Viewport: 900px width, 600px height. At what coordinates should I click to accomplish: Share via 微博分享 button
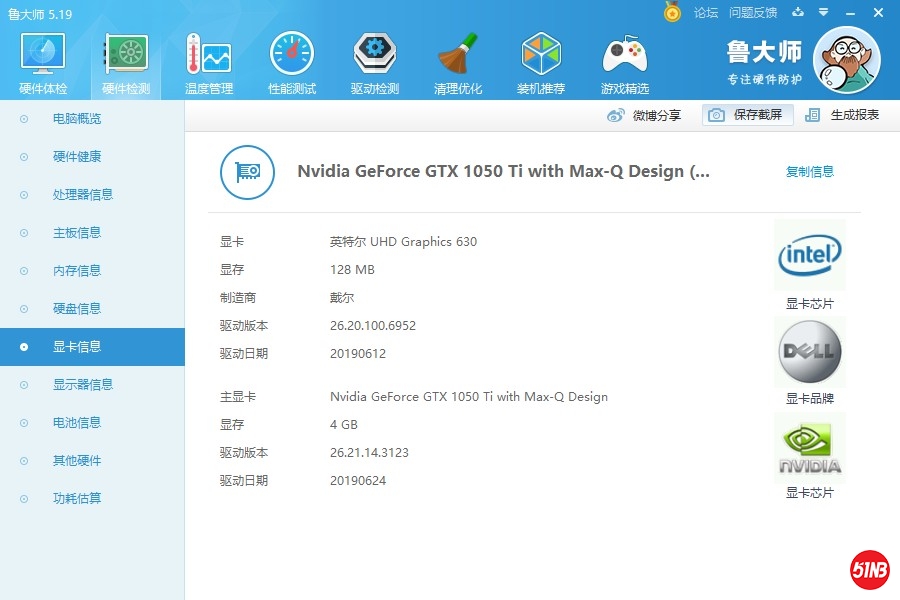(645, 115)
